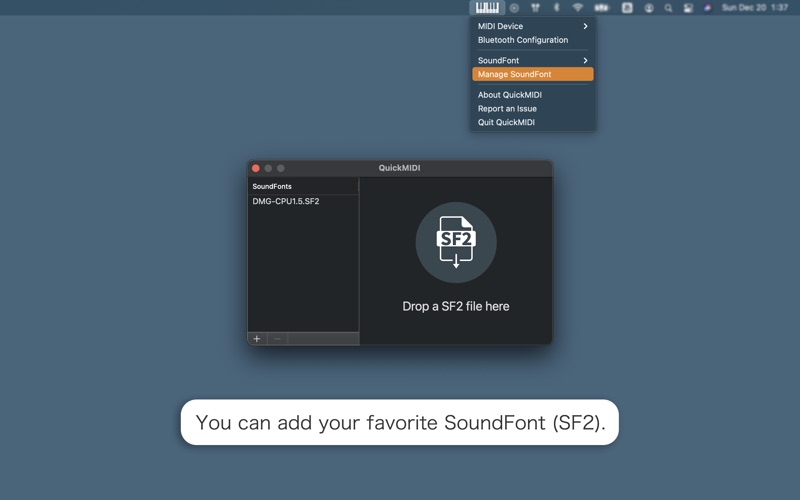Viewport: 800px width, 500px height.
Task: Add a SoundFont with the plus button
Action: [x=257, y=339]
